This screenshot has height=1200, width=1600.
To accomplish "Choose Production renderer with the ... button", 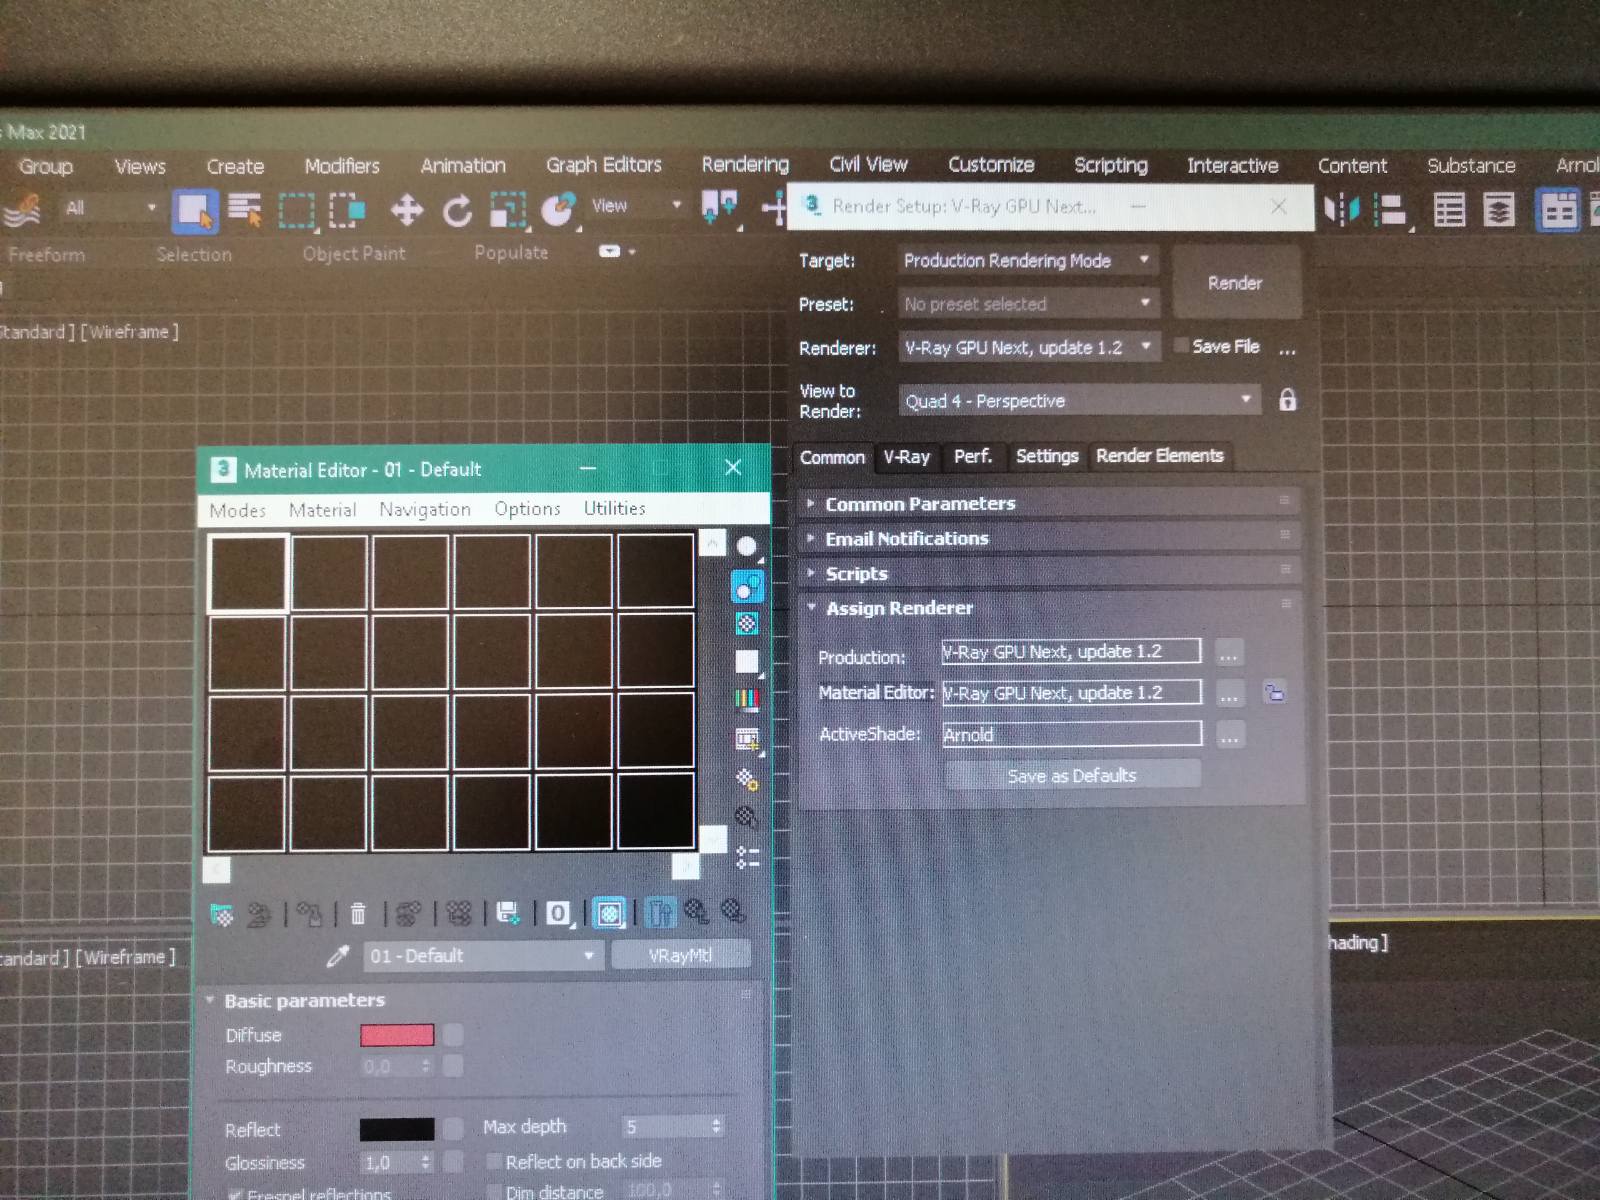I will [x=1229, y=653].
